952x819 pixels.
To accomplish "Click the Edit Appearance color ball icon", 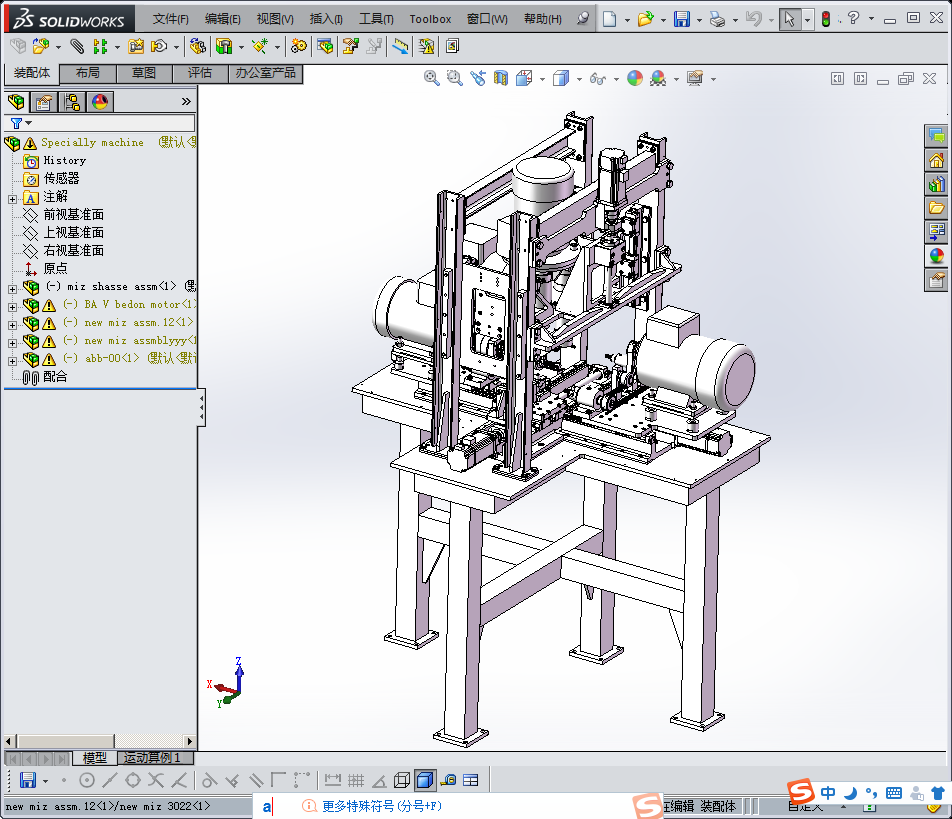I will 635,78.
